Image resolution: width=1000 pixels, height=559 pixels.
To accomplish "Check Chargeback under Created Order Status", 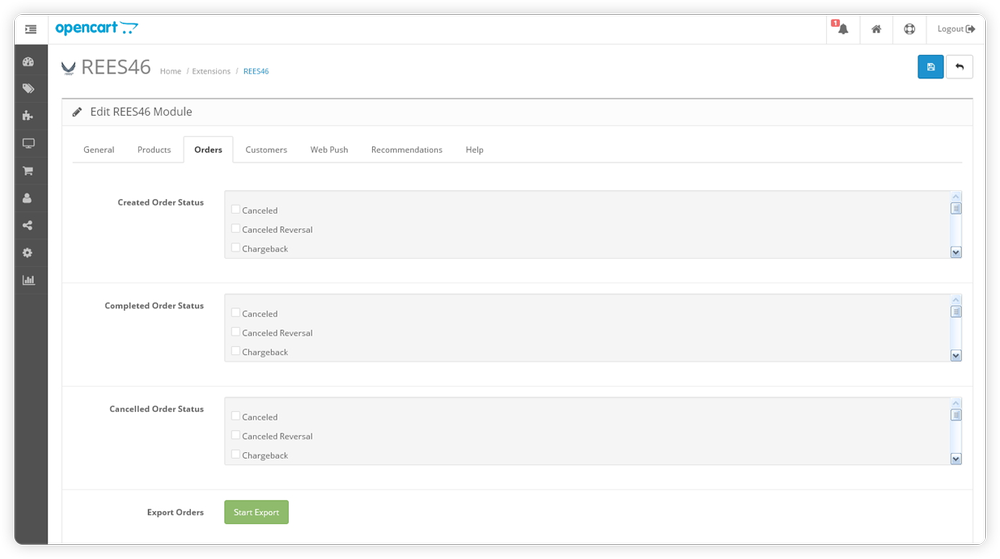I will 235,247.
